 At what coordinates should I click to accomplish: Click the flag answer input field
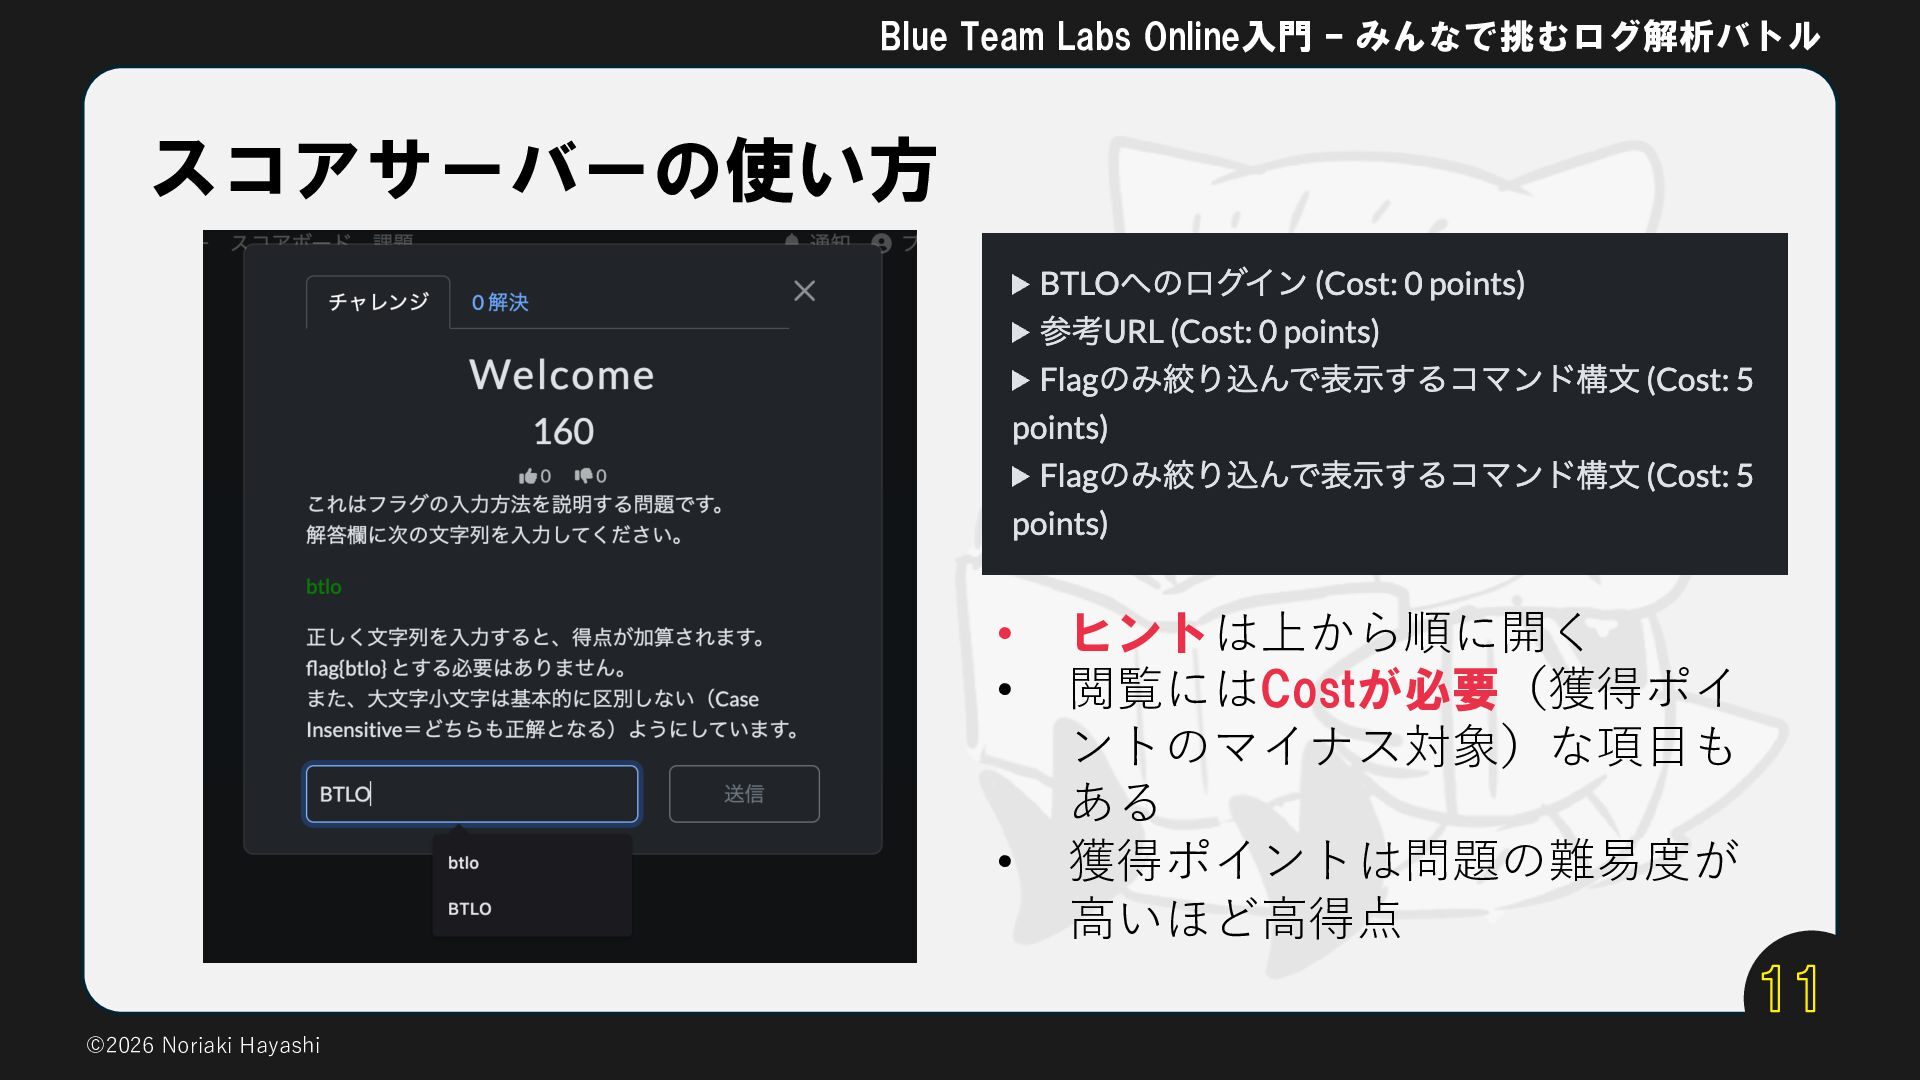click(x=472, y=794)
